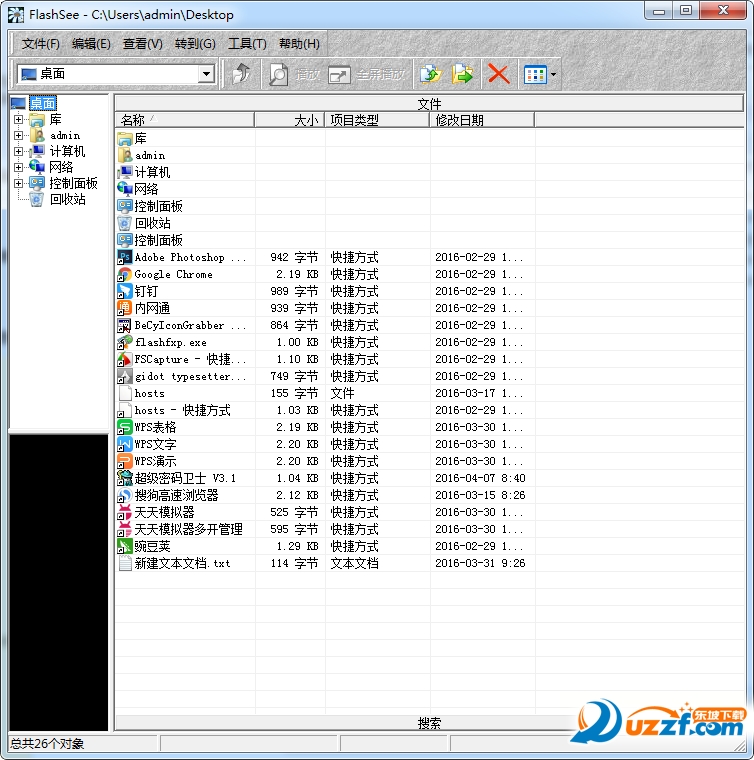Viewport: 754px width, 760px height.
Task: Open the 文件(F) menu
Action: coord(41,44)
